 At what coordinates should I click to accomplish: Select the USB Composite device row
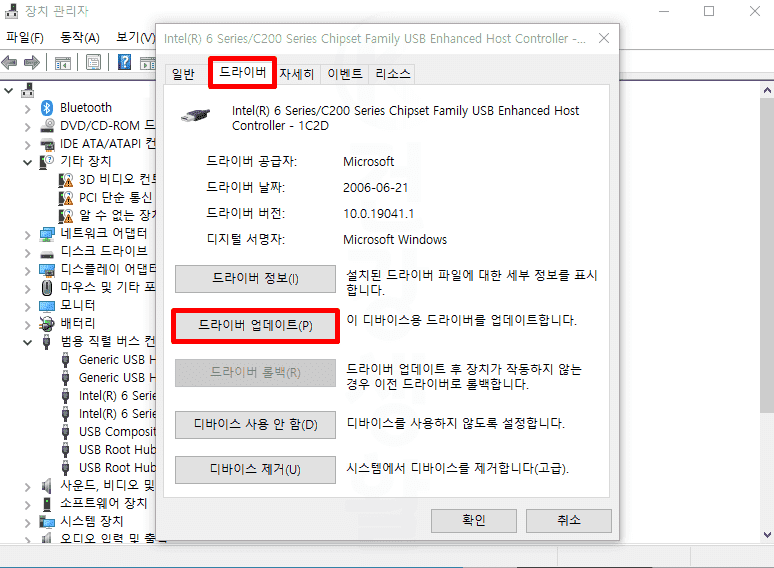[108, 432]
